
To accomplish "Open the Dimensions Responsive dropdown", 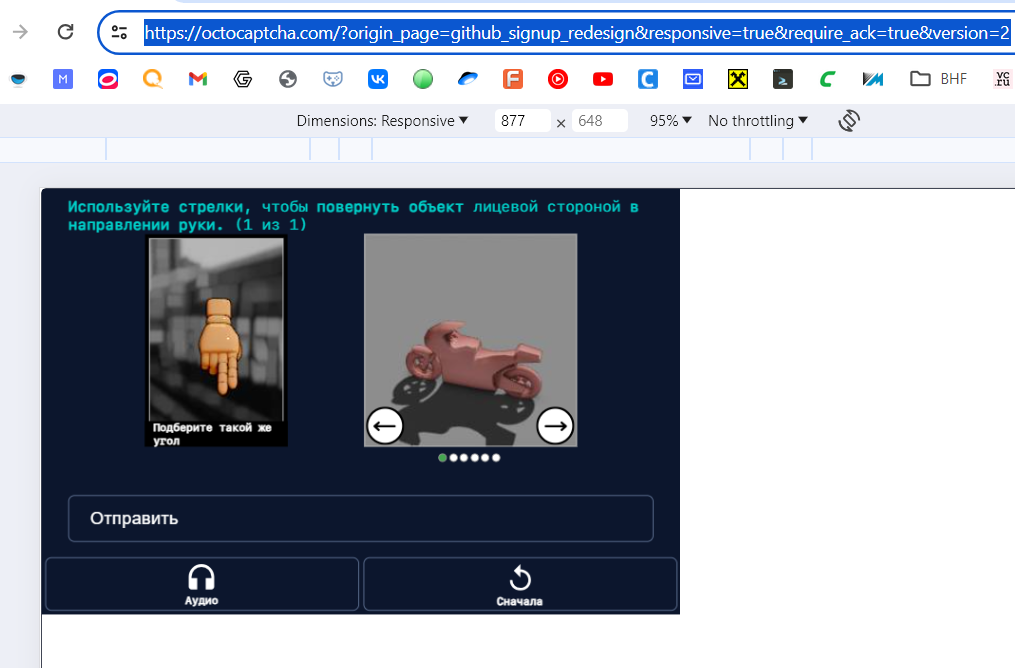I will click(382, 120).
